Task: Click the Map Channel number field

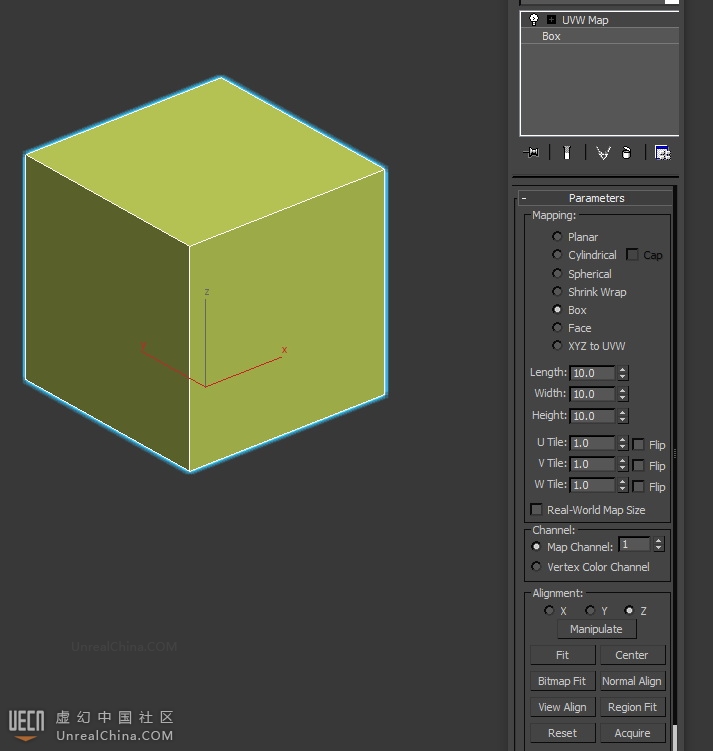Action: point(634,545)
